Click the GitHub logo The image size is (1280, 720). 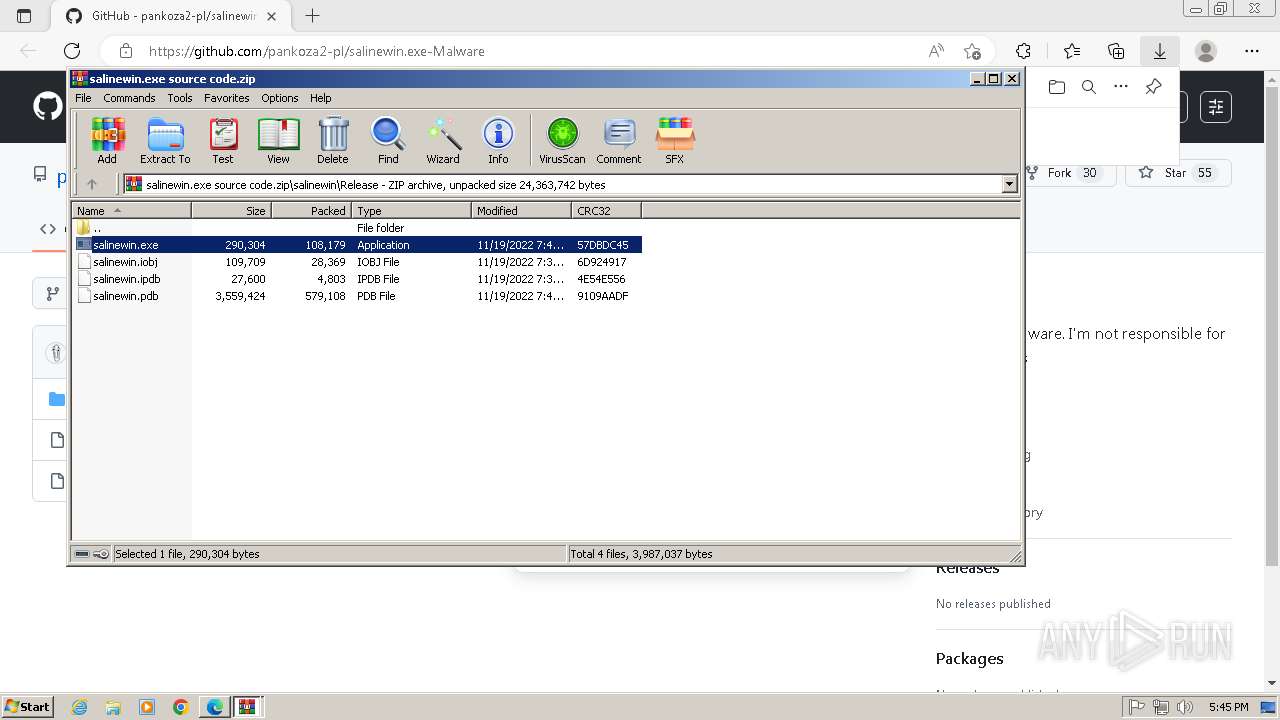47,106
